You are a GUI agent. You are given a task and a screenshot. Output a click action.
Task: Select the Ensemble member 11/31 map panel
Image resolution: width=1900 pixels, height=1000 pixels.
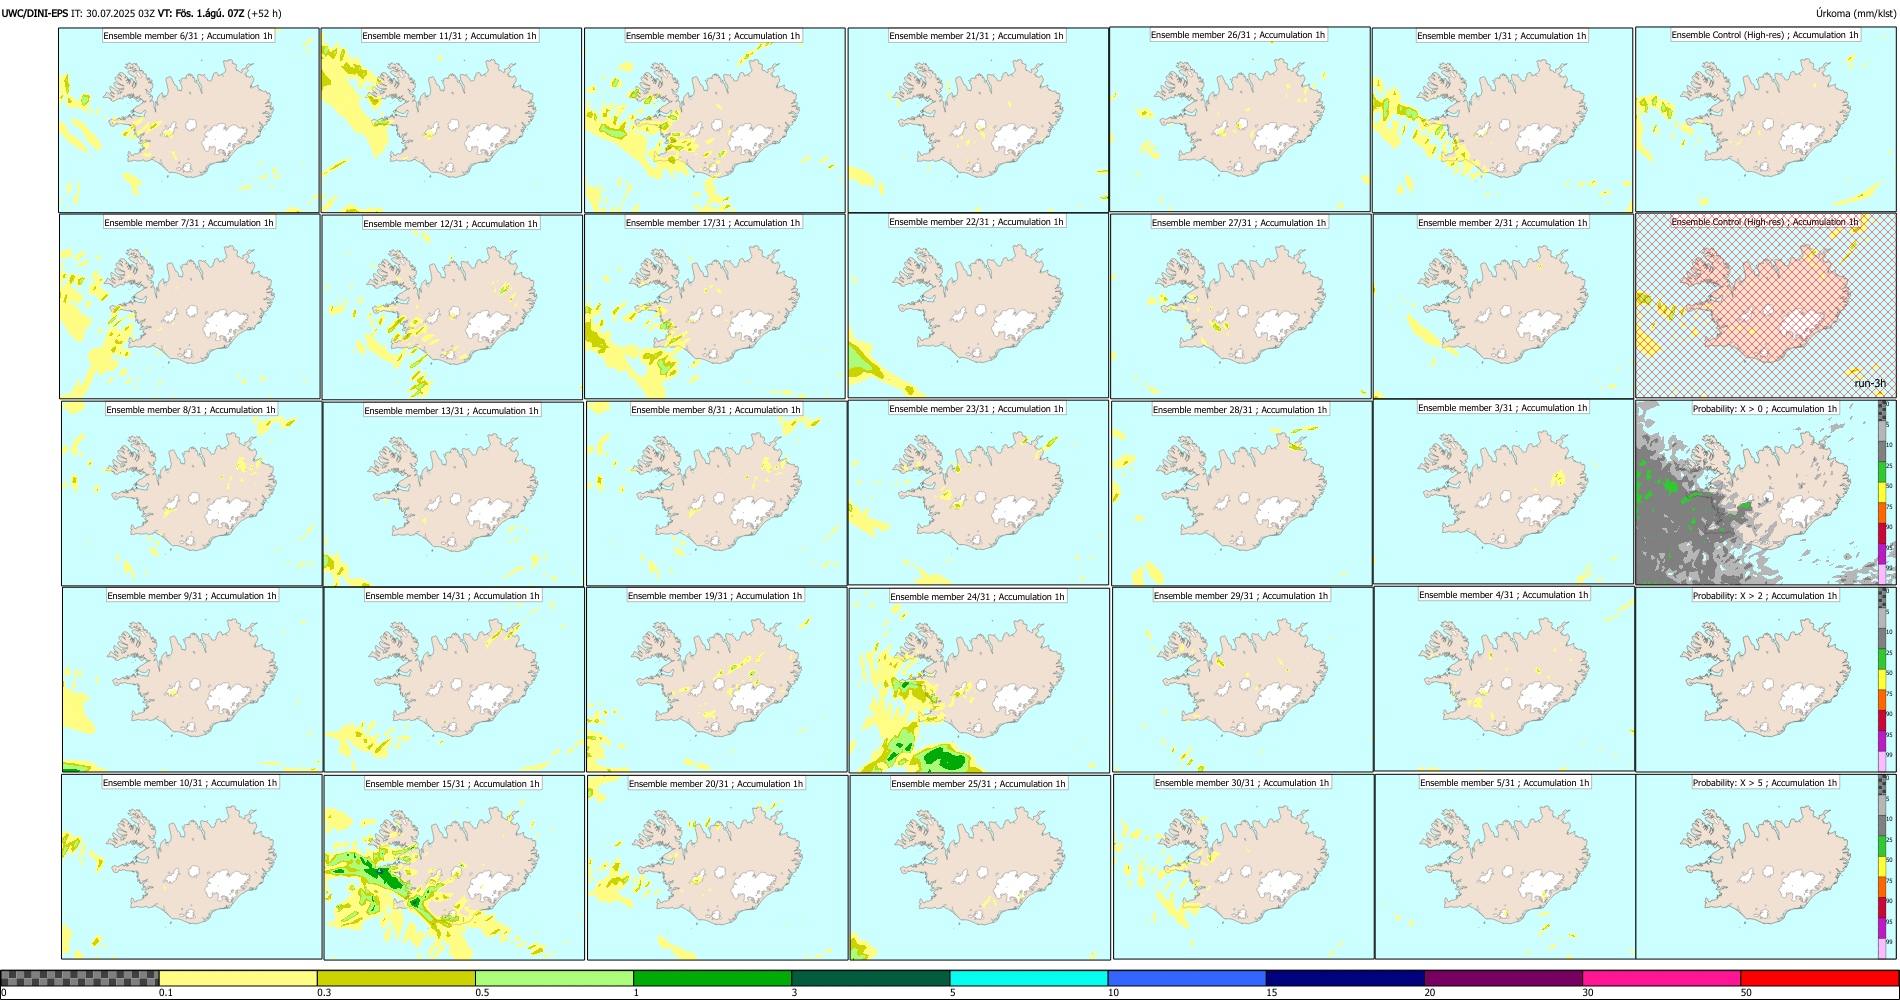click(451, 120)
